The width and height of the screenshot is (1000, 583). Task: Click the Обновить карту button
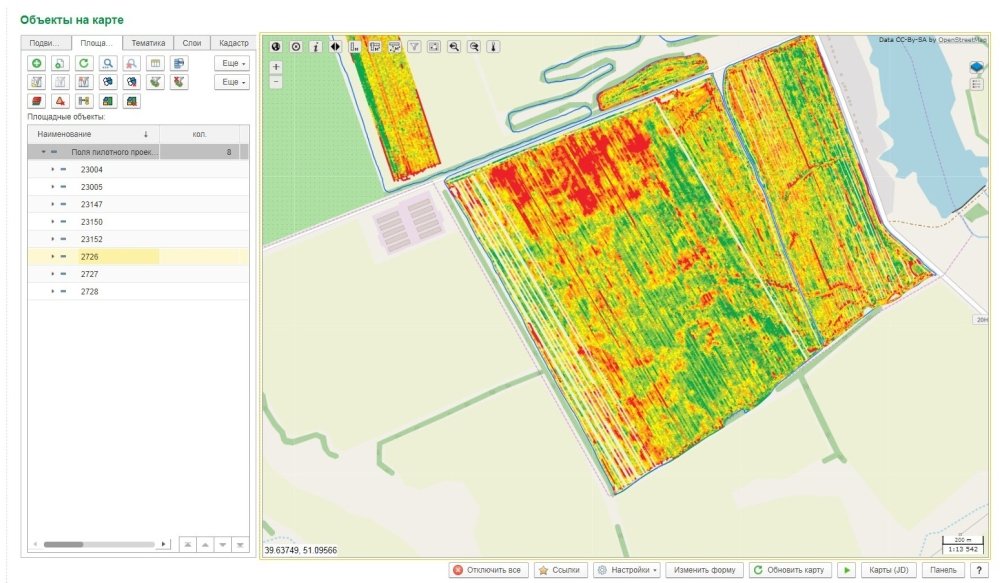789,570
